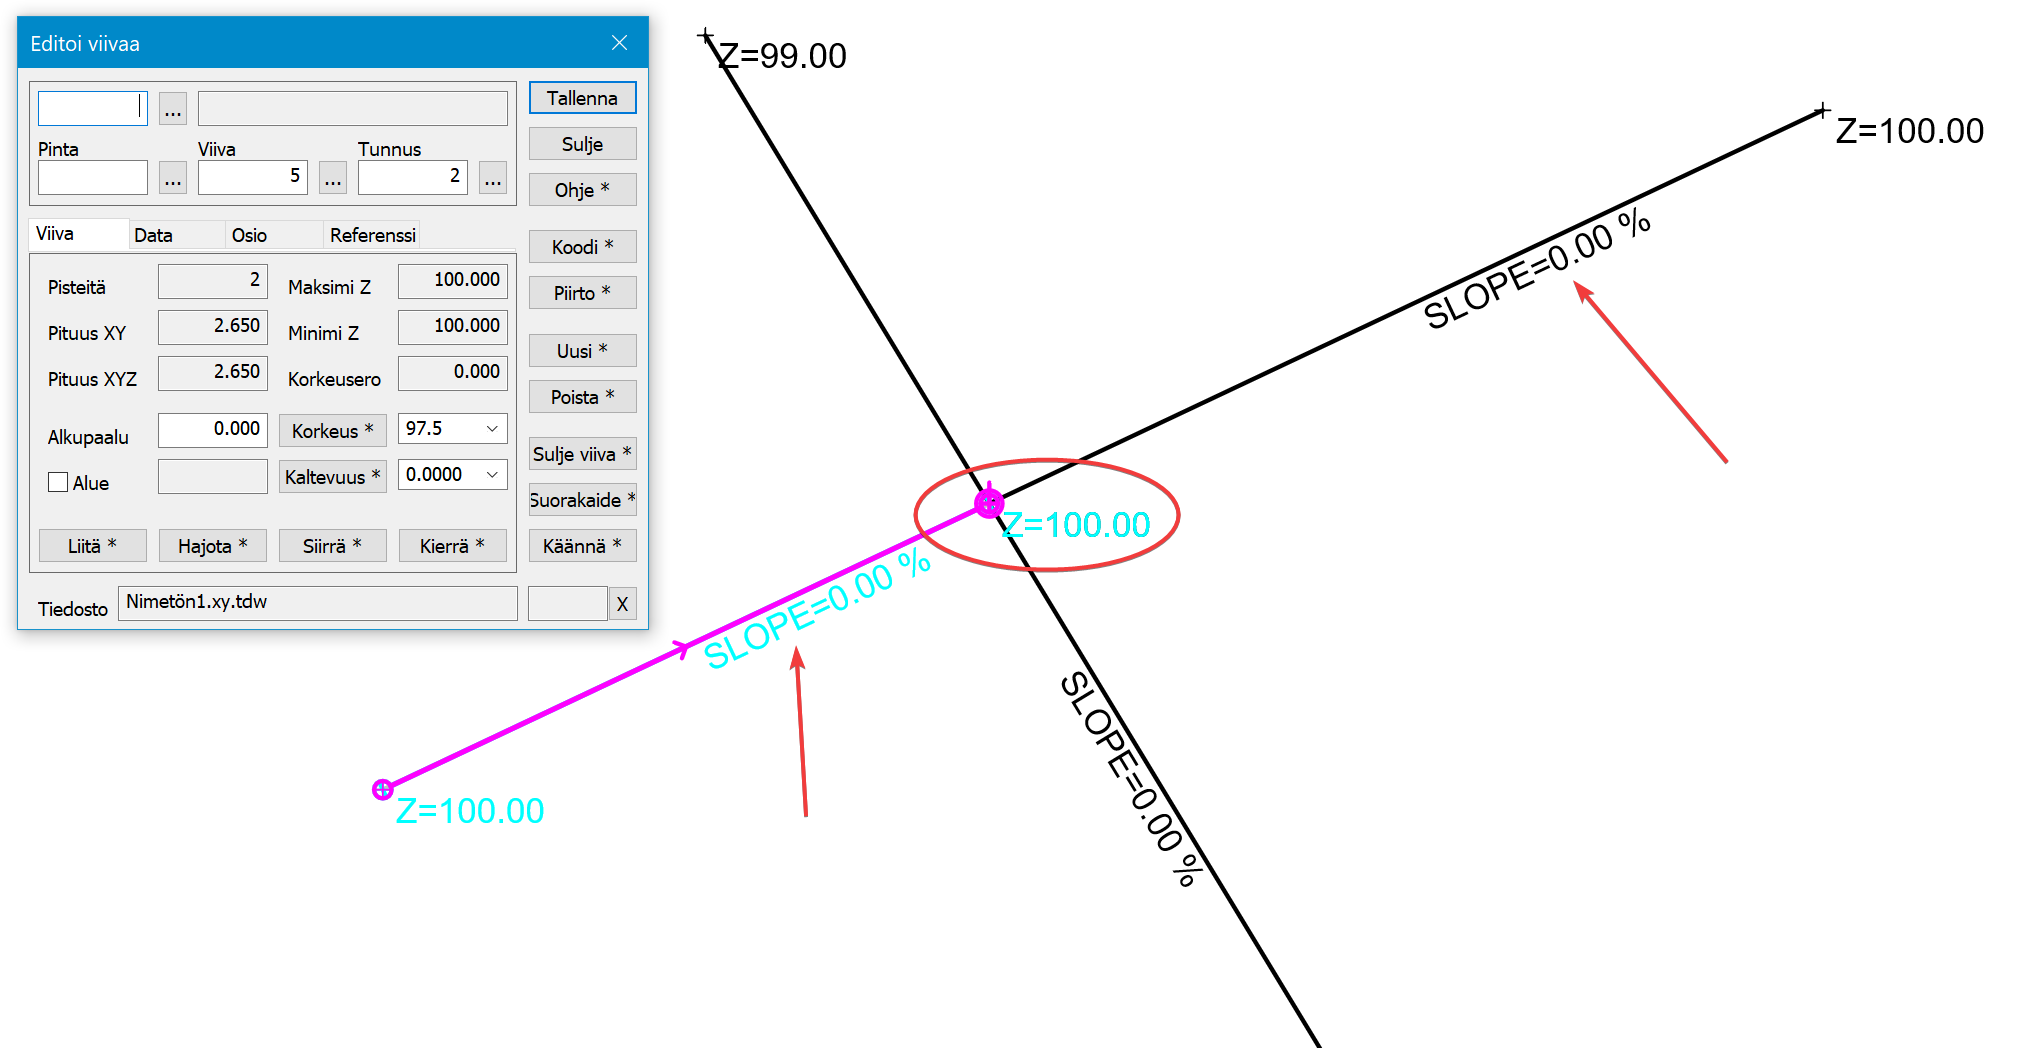Click the browse button next to Tunnus field
Image resolution: width=2022 pixels, height=1048 pixels.
(x=493, y=179)
